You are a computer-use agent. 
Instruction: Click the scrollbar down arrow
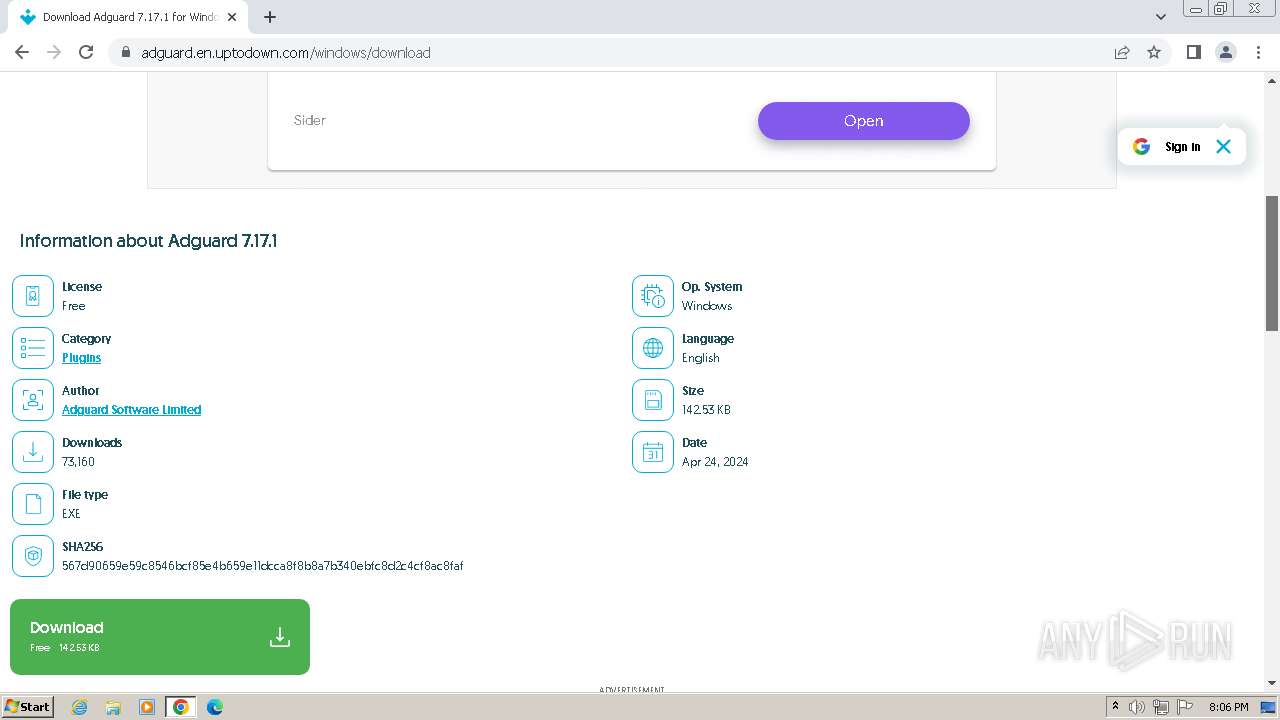coord(1272,683)
